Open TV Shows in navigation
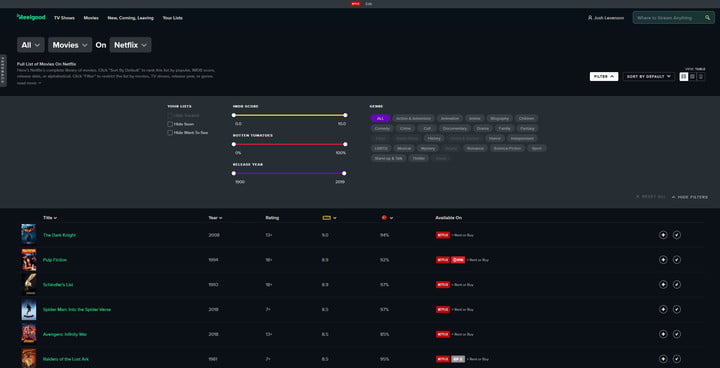 pos(64,18)
